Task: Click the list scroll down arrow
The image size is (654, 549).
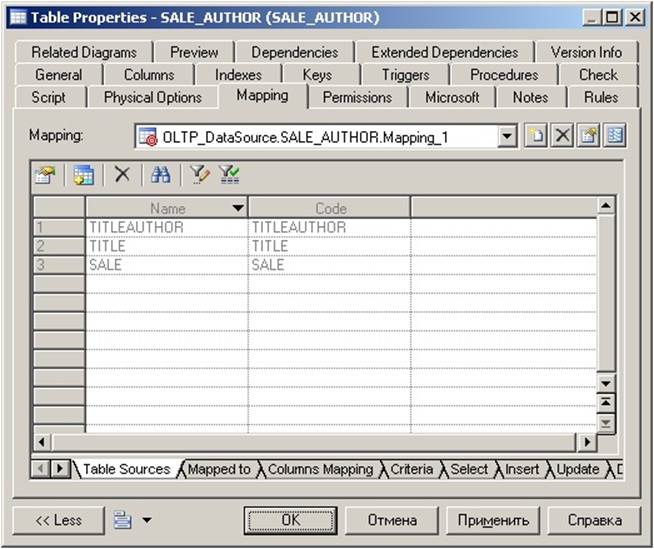Action: click(x=606, y=383)
